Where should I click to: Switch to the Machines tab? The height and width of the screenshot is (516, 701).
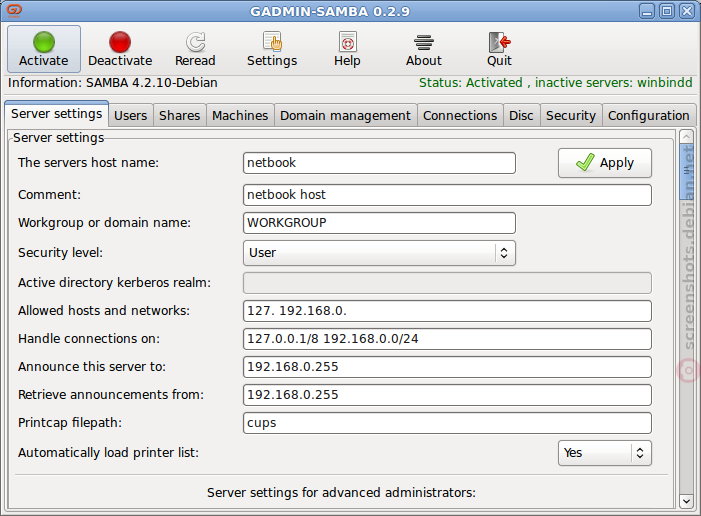240,115
